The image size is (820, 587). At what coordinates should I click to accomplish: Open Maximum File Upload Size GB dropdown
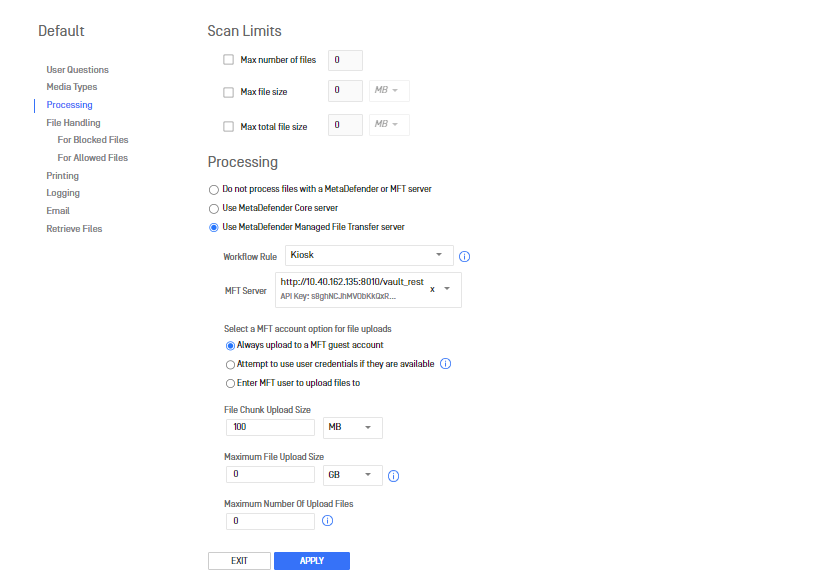pyautogui.click(x=352, y=475)
